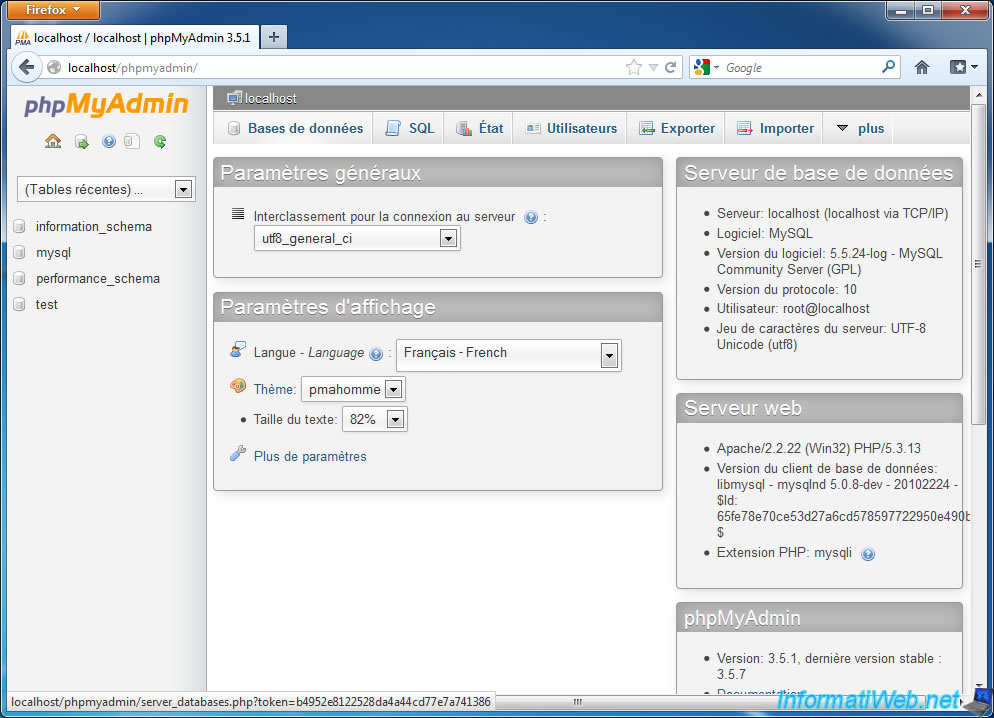Open the mysqli extension documentation icon
This screenshot has width=994, height=718.
click(867, 552)
